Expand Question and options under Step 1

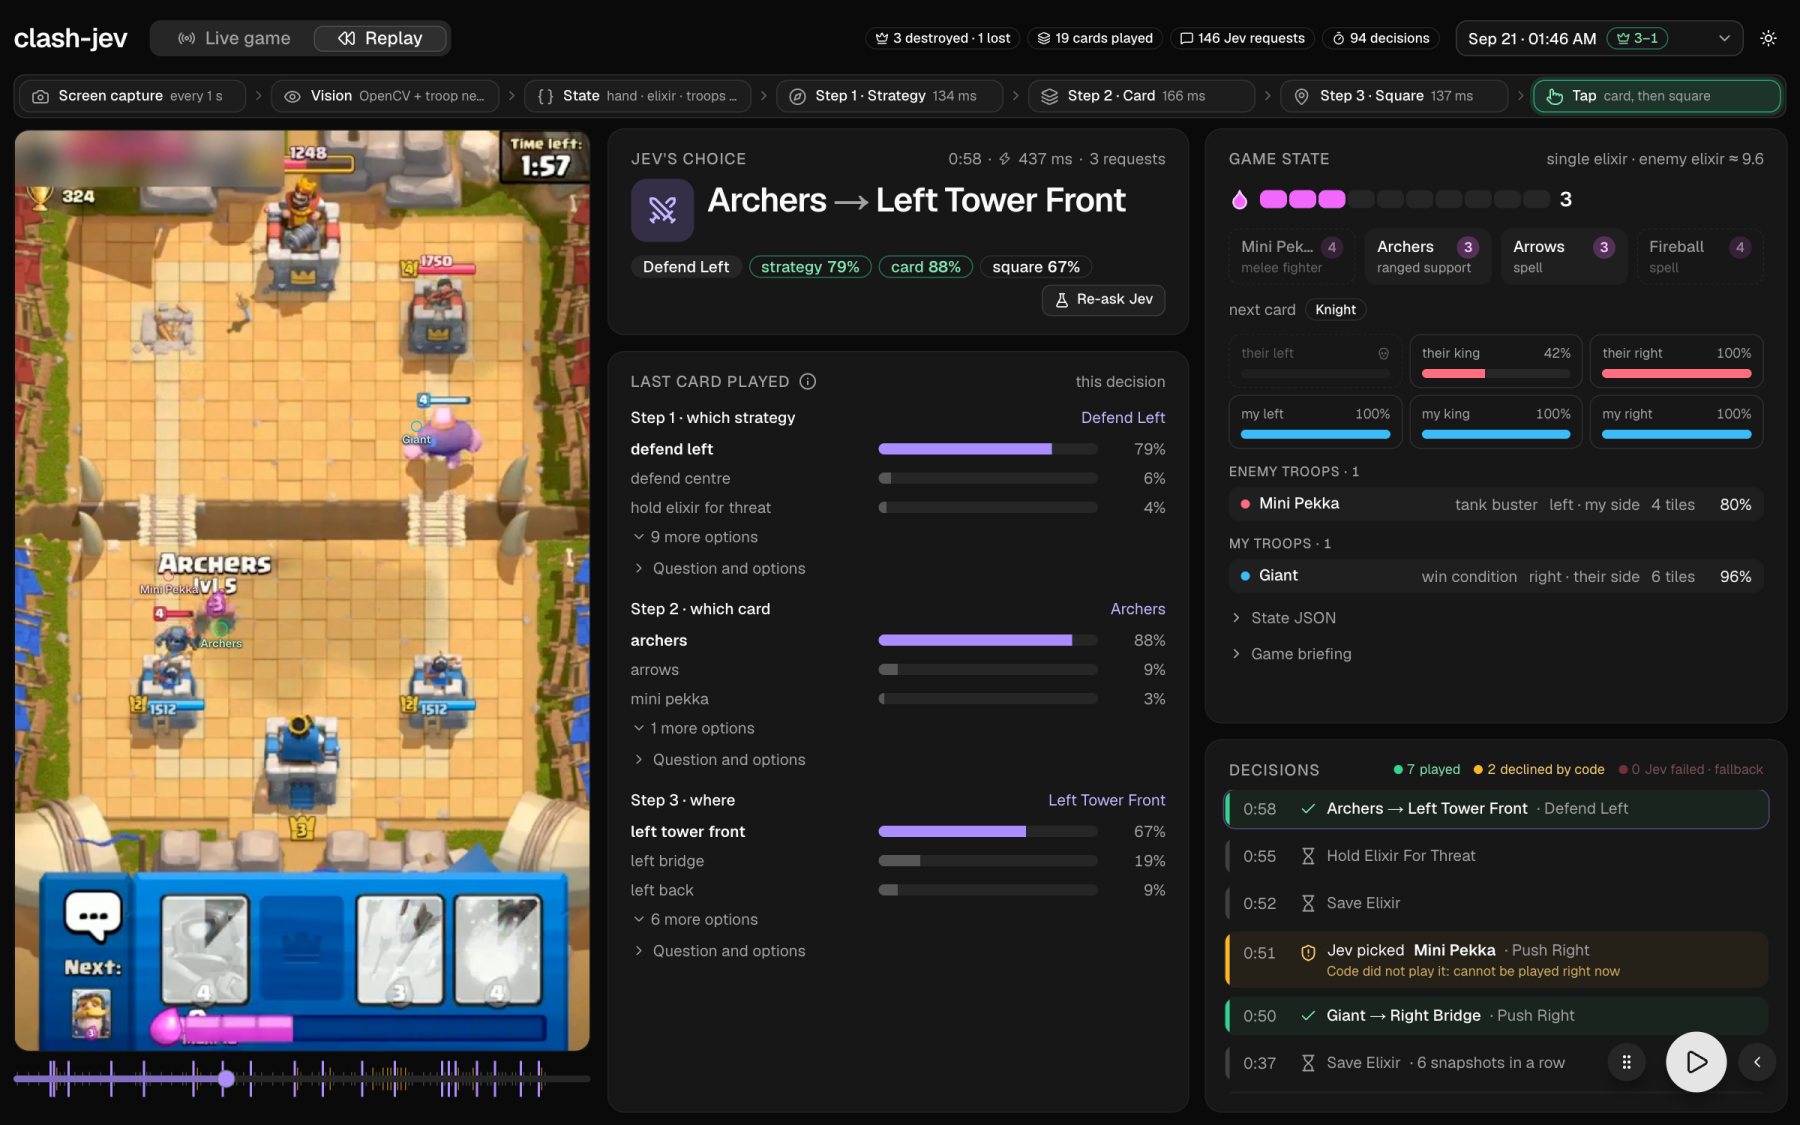[719, 568]
